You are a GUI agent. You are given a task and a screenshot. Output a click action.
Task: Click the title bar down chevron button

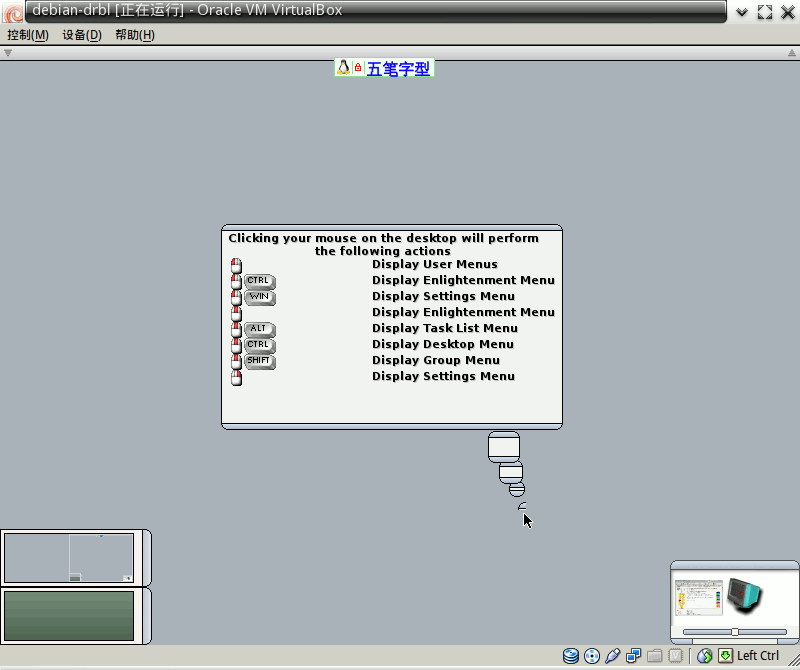coord(742,12)
